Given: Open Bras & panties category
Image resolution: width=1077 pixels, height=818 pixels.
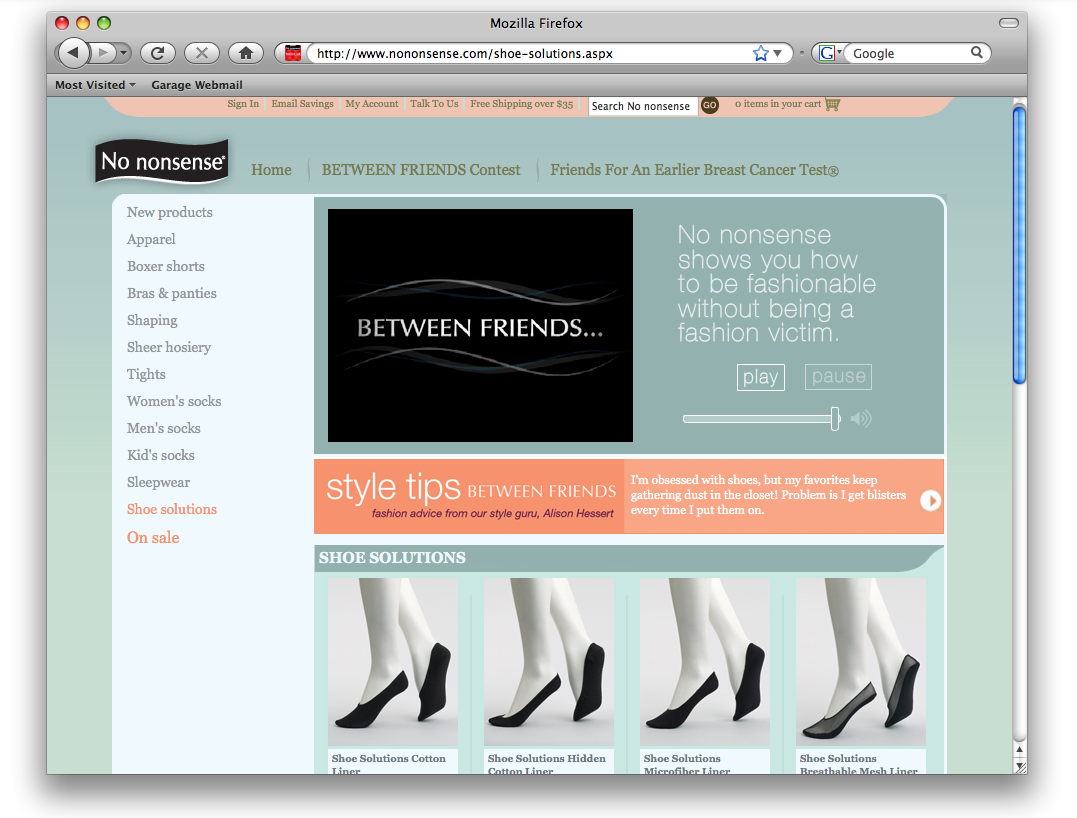Looking at the screenshot, I should (172, 293).
